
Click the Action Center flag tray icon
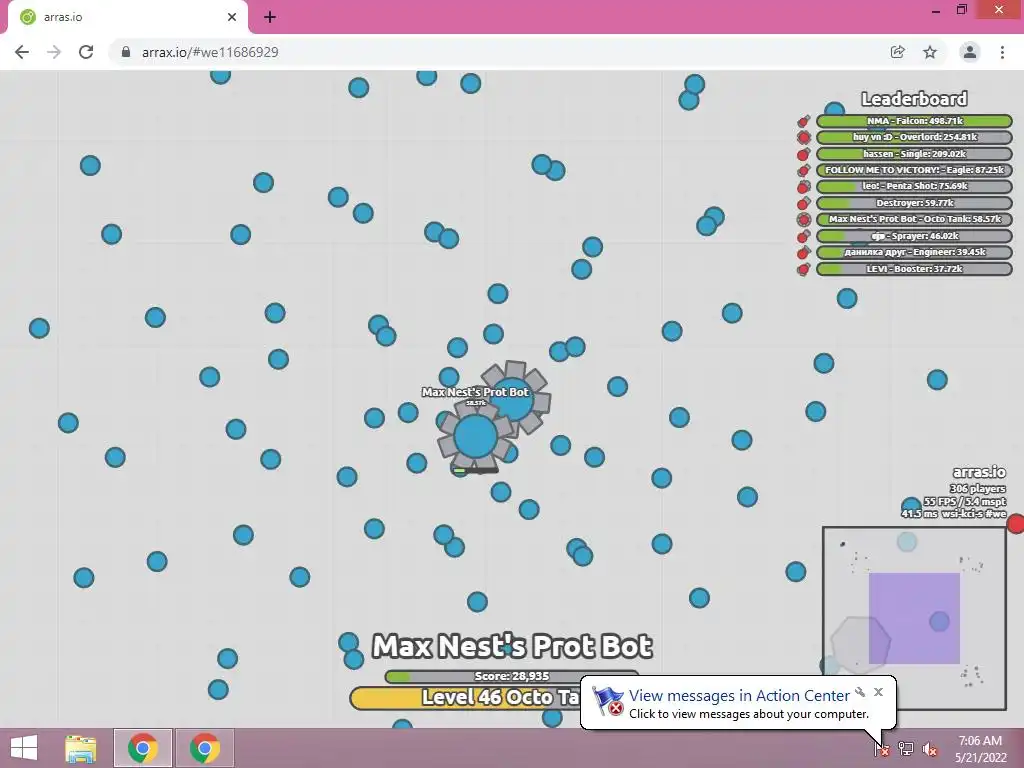click(881, 748)
